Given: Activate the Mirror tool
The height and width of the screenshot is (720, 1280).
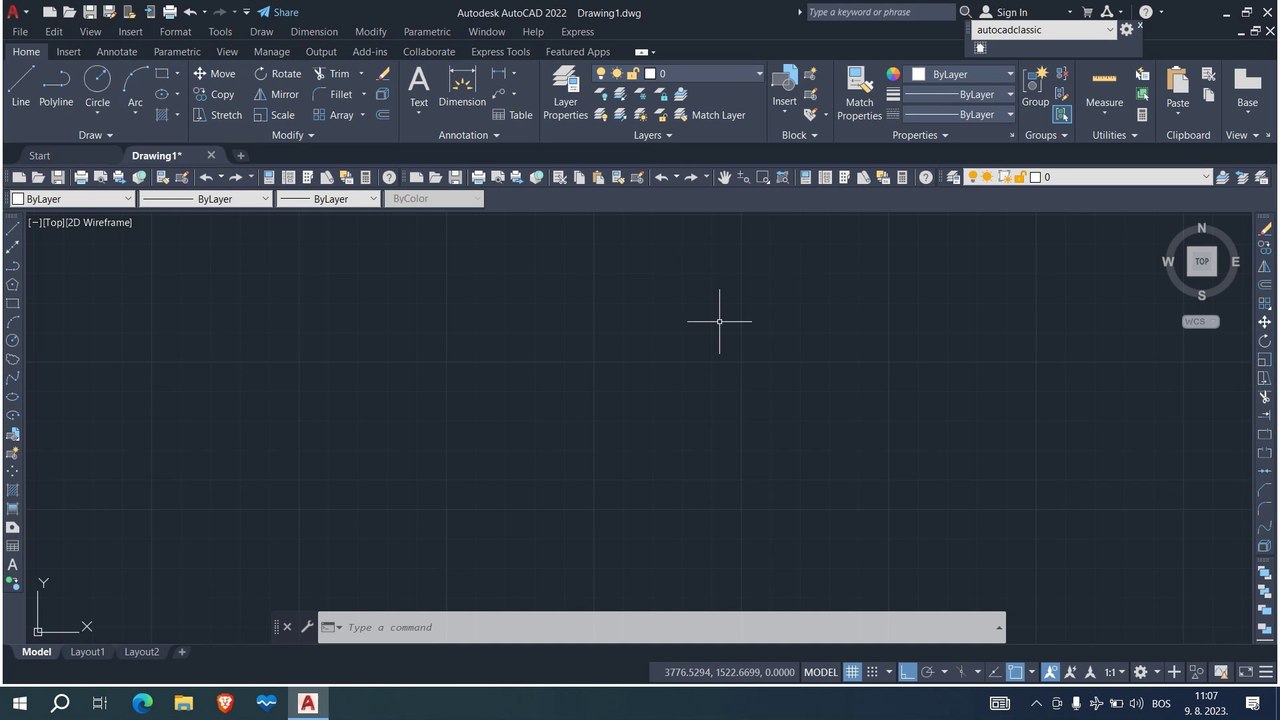Looking at the screenshot, I should coord(276,94).
